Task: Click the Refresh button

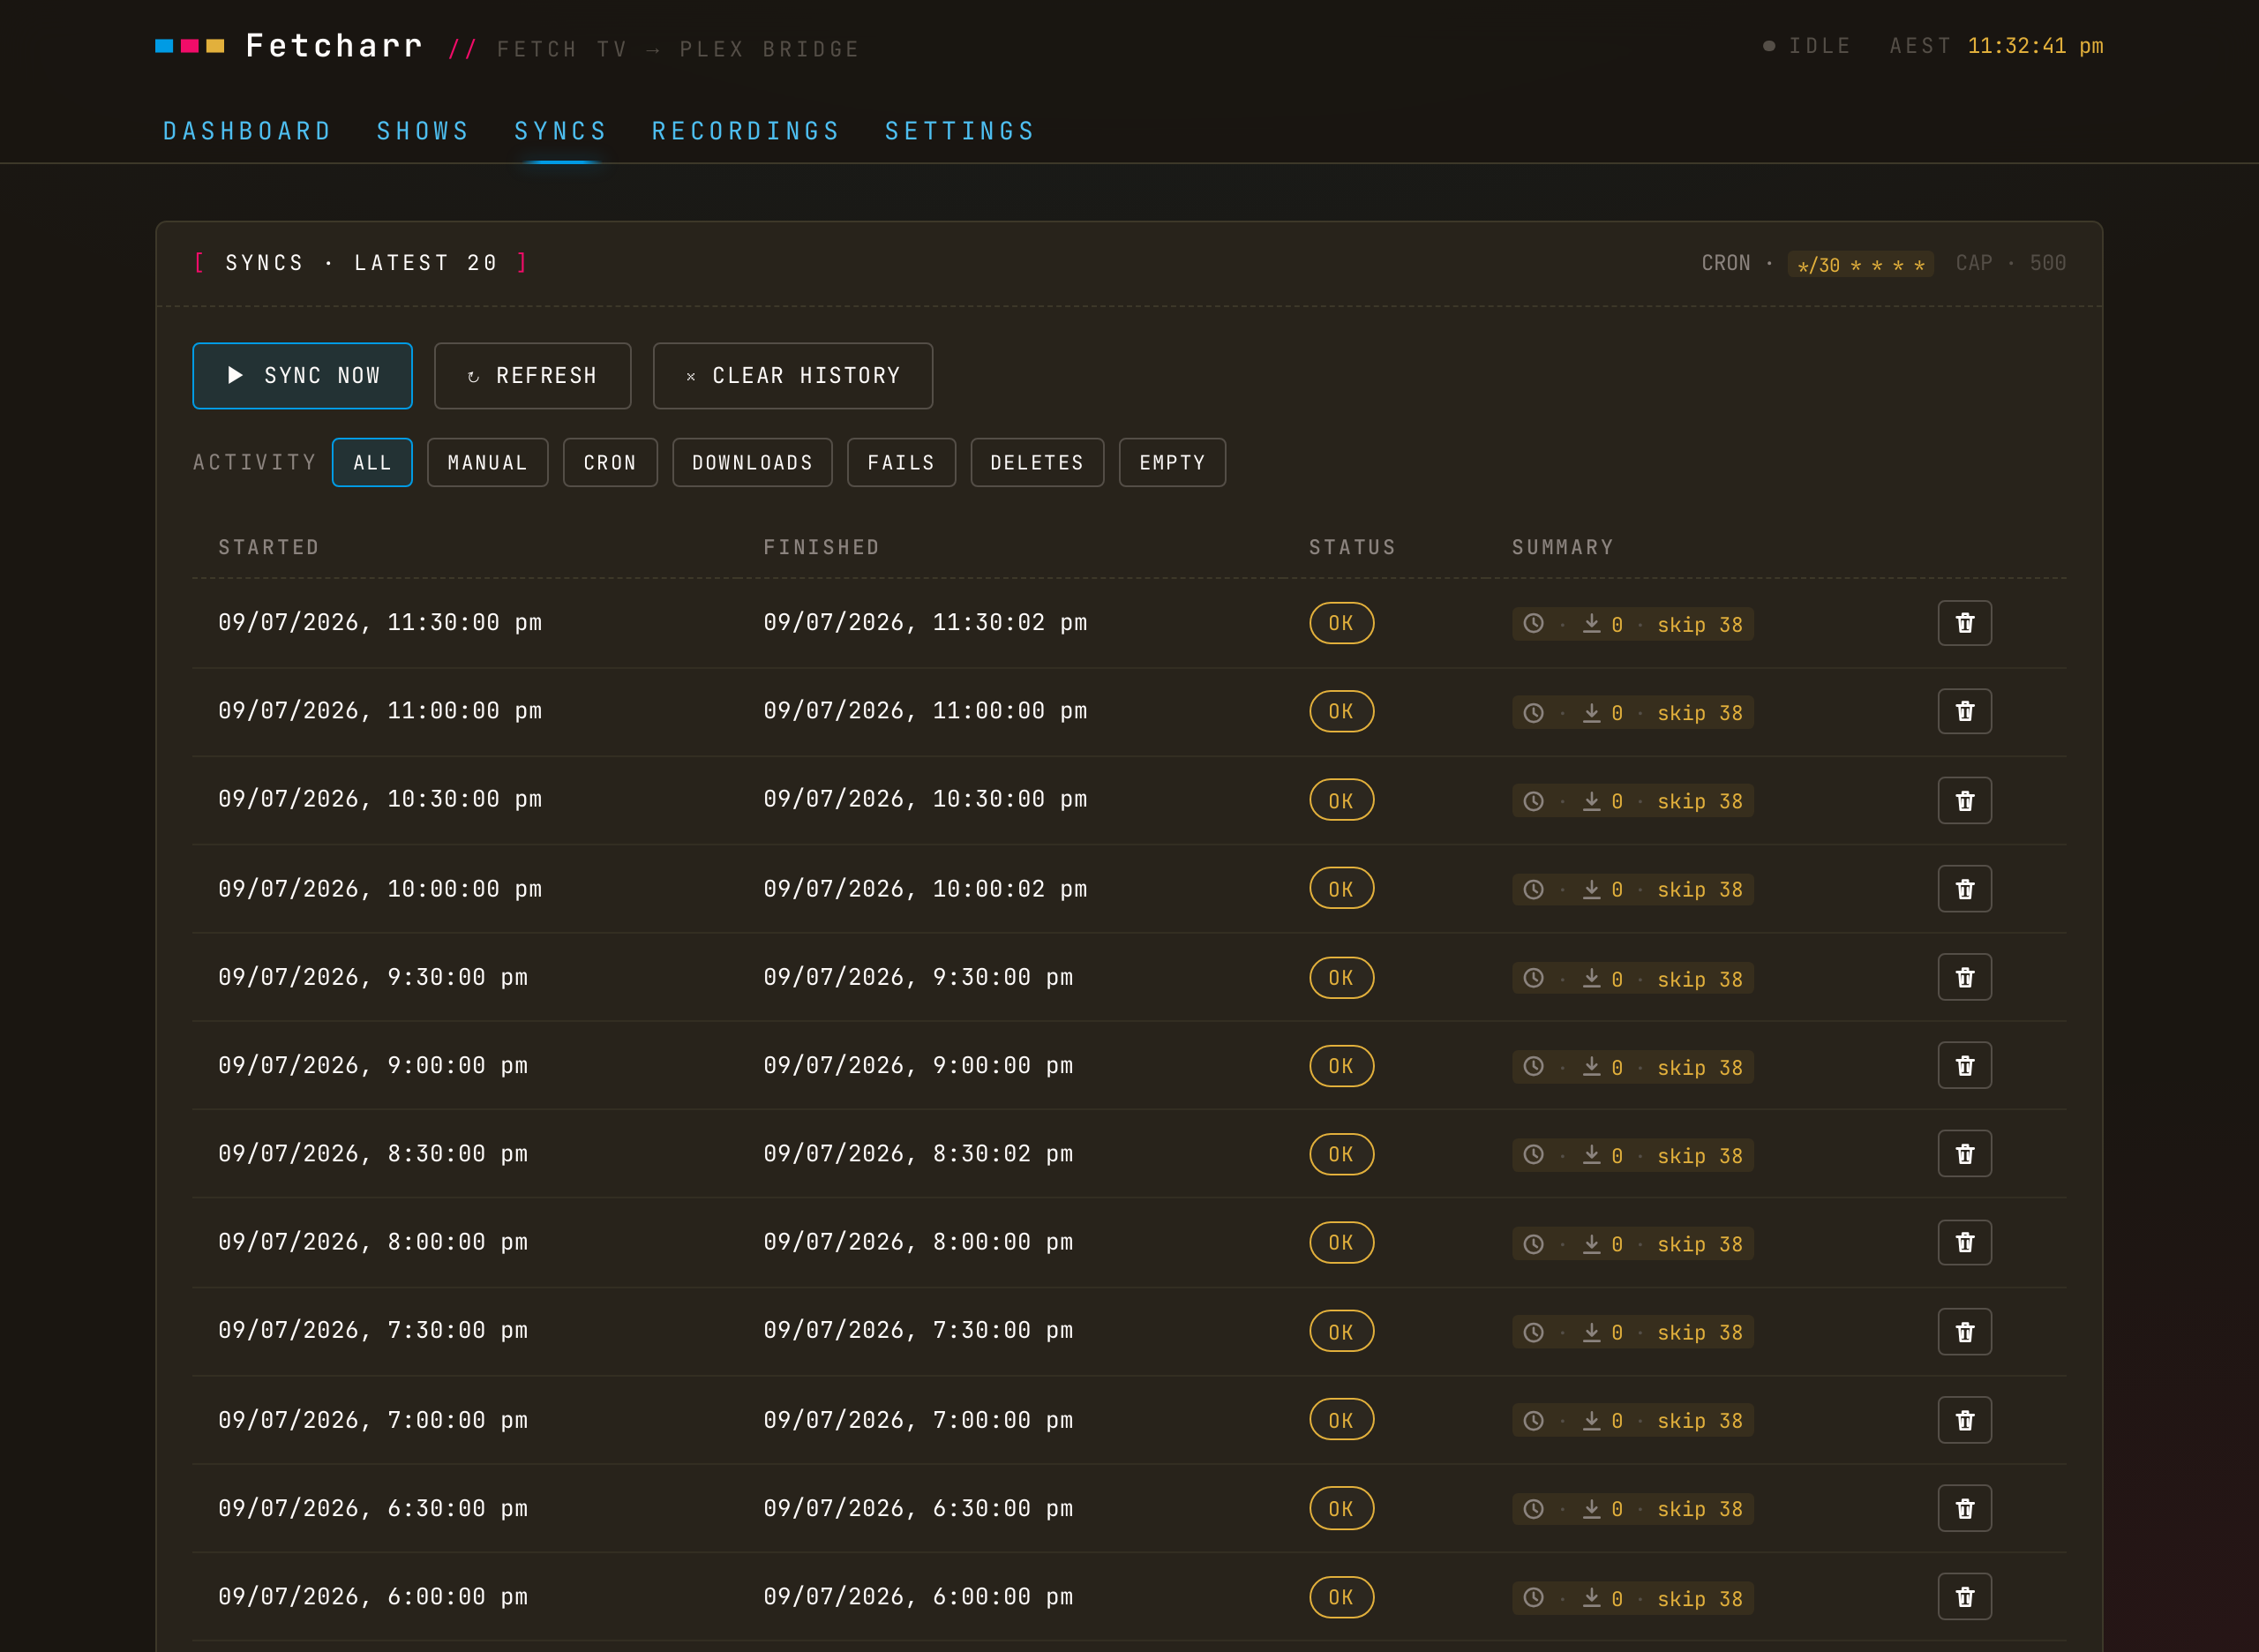Action: coord(532,376)
